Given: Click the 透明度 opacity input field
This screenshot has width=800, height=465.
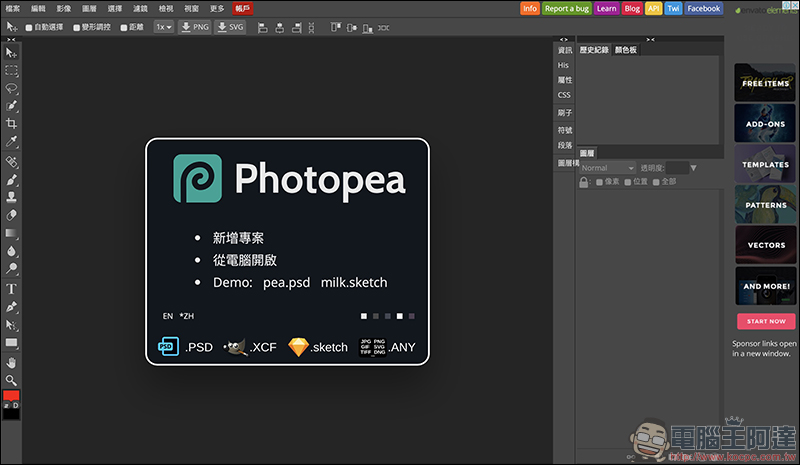Looking at the screenshot, I should [x=677, y=168].
